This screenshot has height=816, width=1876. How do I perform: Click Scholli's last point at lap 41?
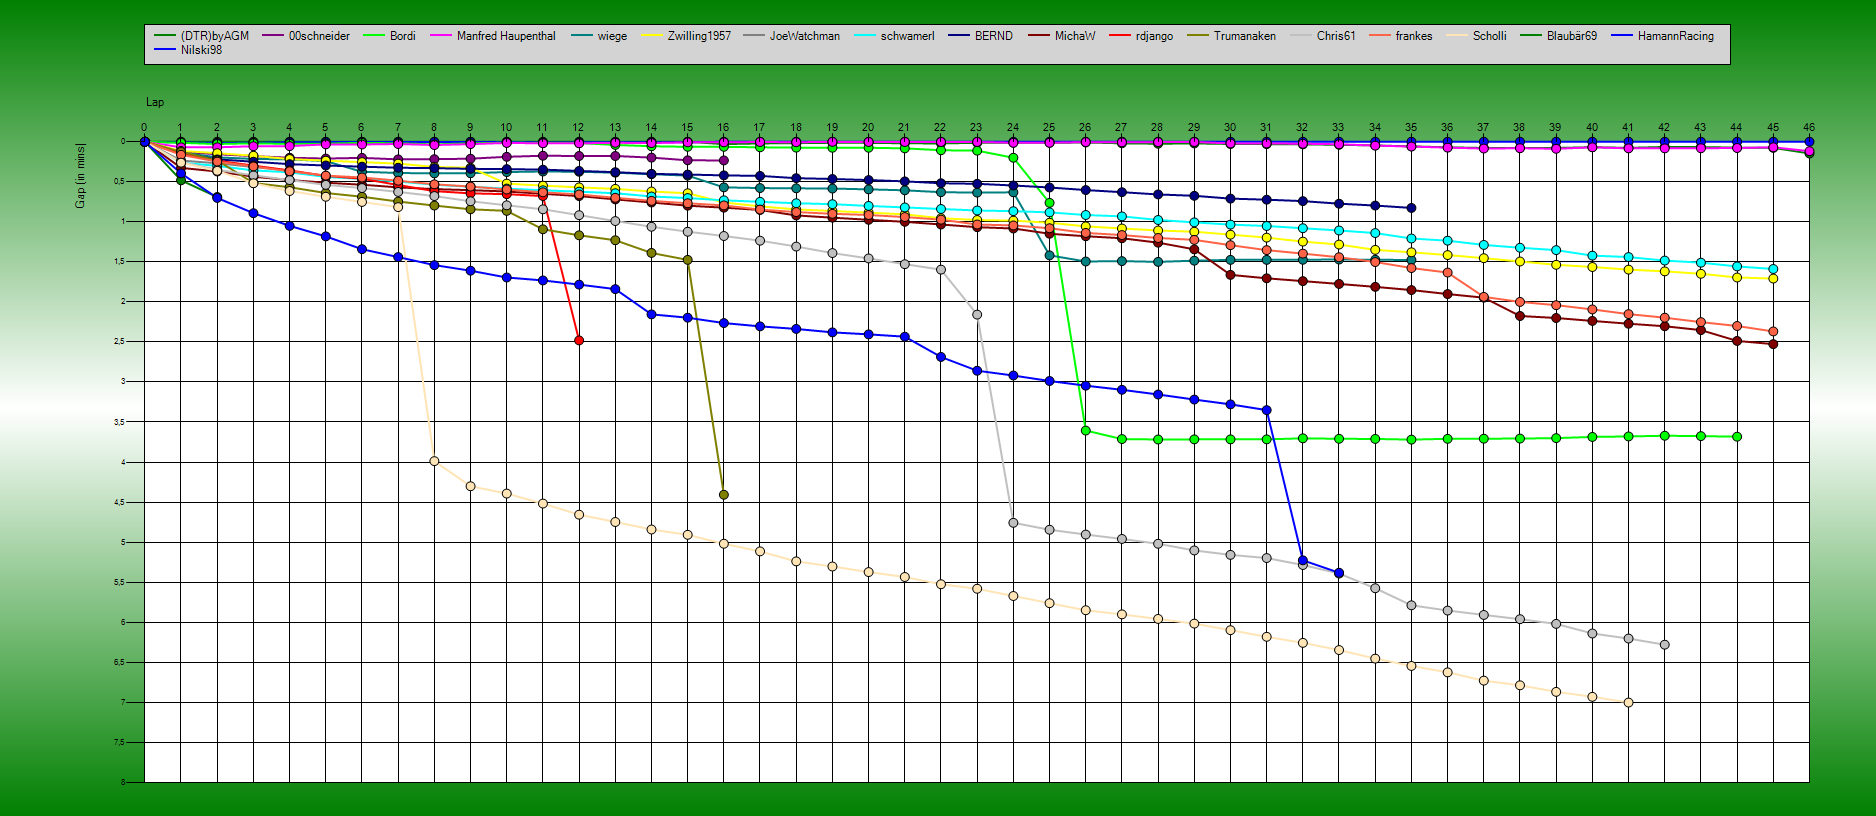1628,703
